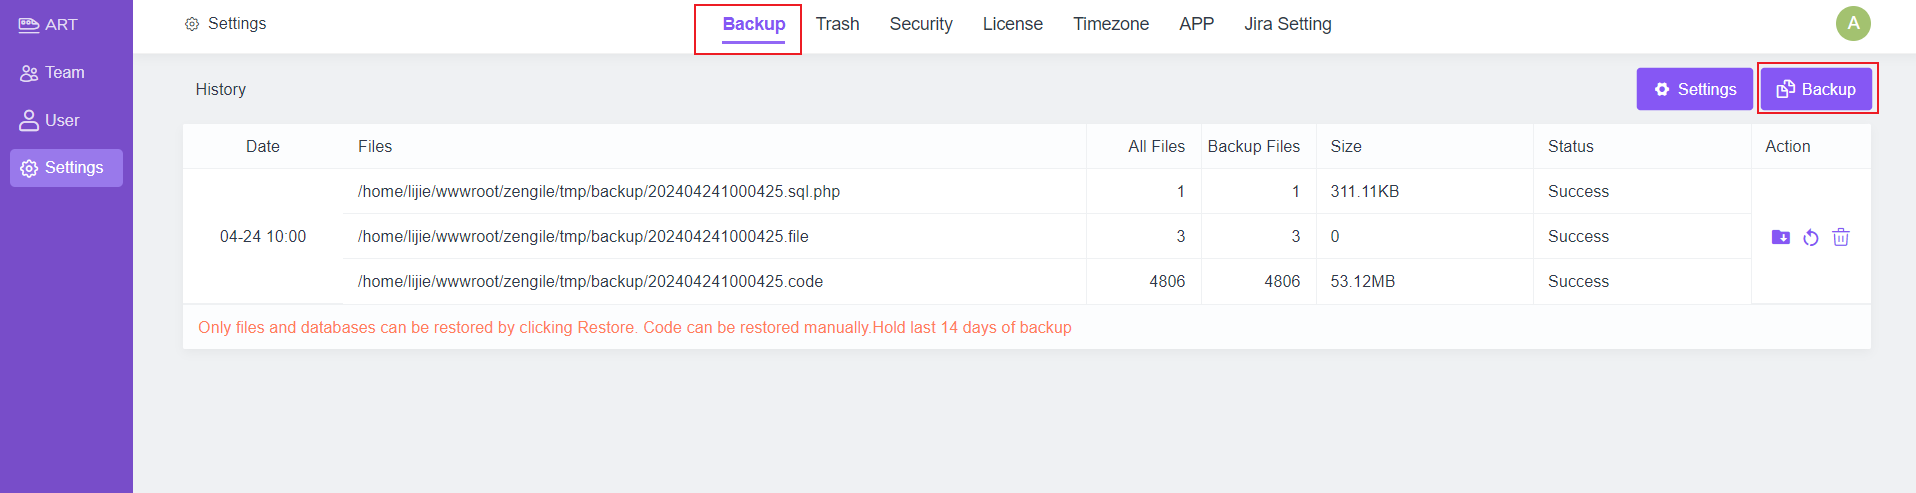This screenshot has width=1916, height=493.
Task: Open the purple Settings button
Action: point(1695,89)
